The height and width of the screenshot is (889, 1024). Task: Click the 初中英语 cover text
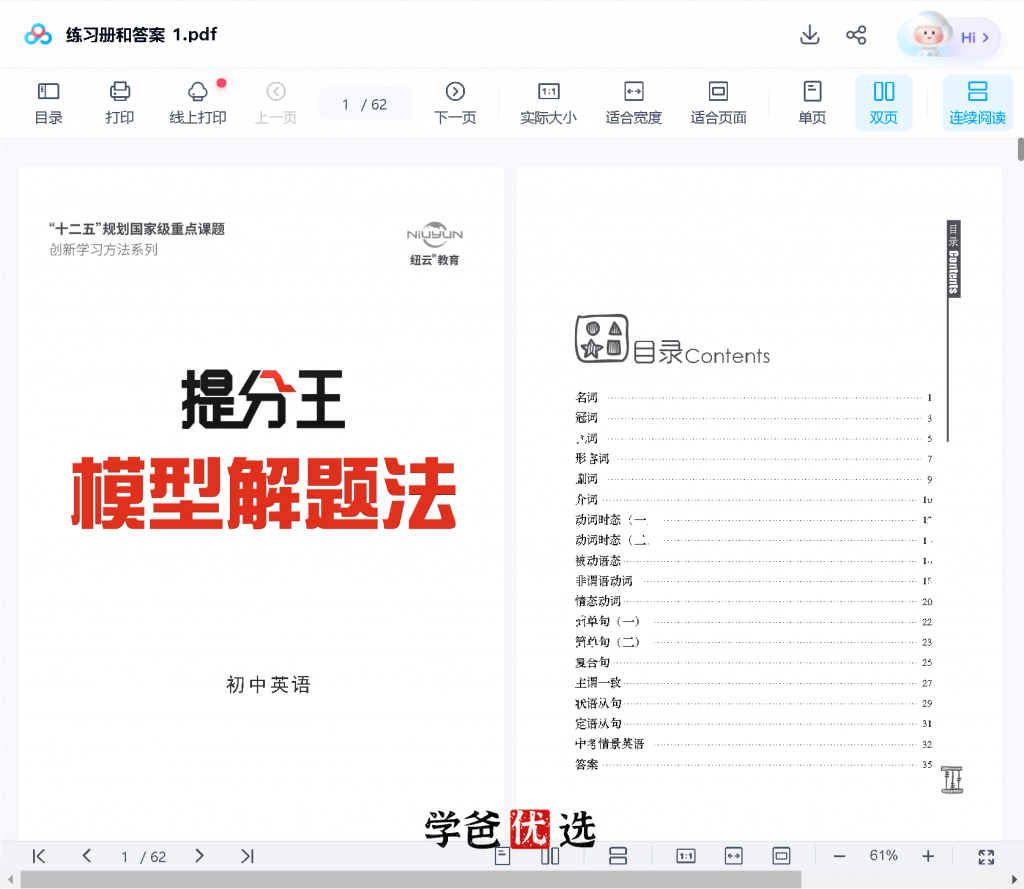[x=268, y=685]
